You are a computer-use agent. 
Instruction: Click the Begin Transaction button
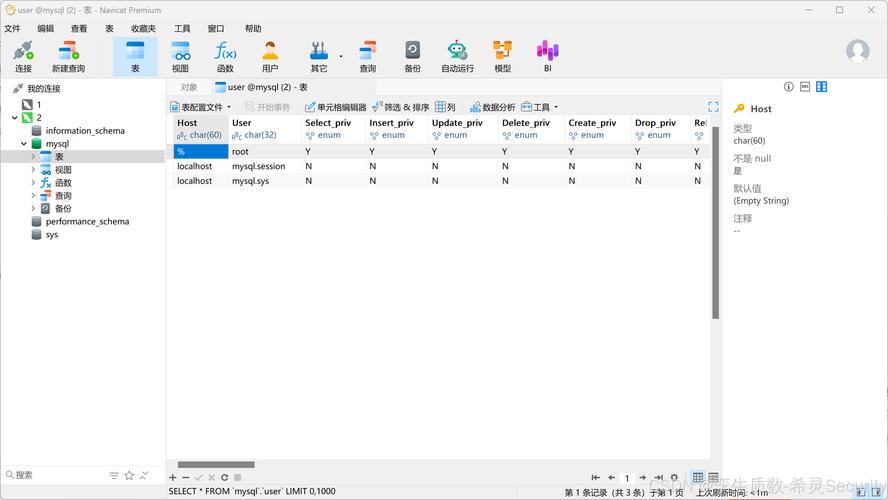pos(267,107)
